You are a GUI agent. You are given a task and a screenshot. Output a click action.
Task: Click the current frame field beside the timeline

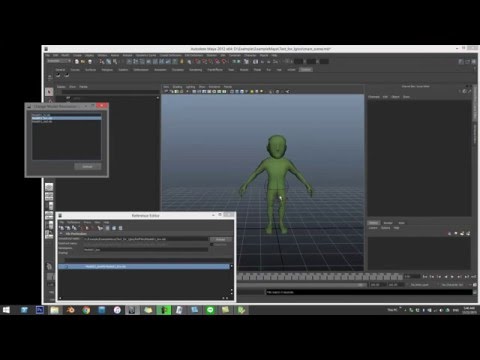coord(412,277)
